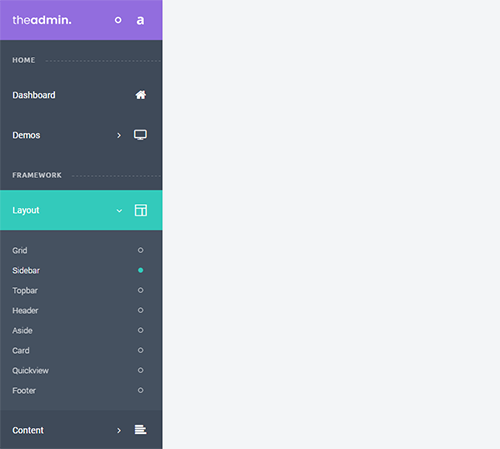500x449 pixels.
Task: Select the Layout label in the teal row
Action: (x=26, y=210)
